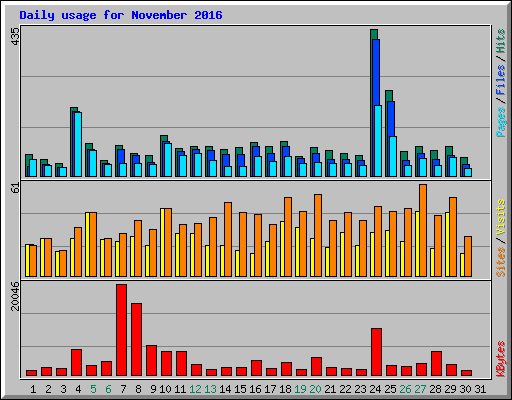The image size is (512, 400).
Task: Select the red KBytes bar for day 24
Action: point(376,352)
